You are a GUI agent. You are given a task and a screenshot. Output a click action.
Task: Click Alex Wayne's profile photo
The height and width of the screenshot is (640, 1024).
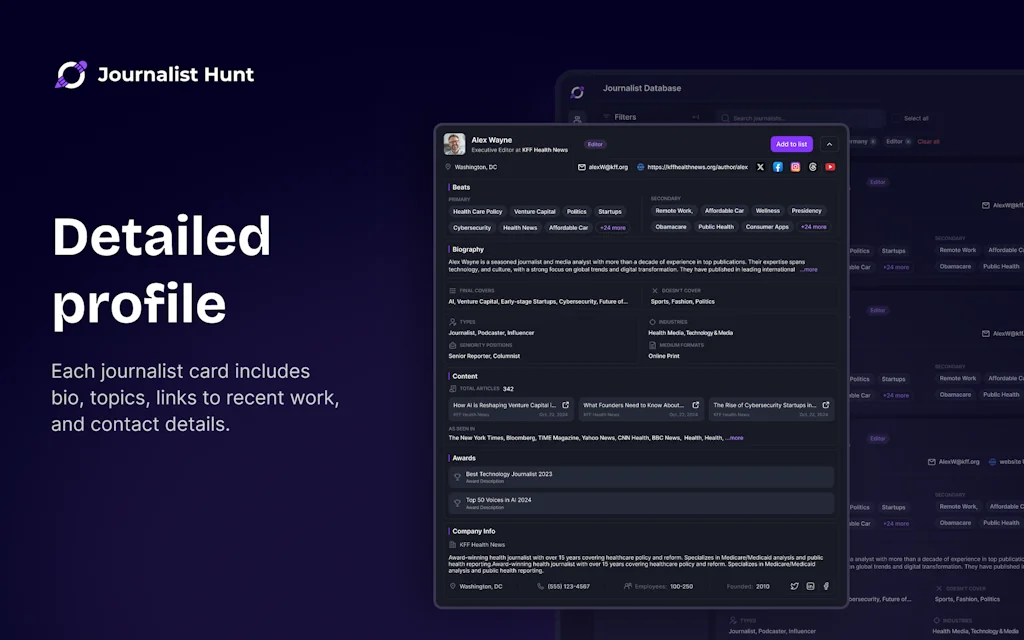coord(453,143)
